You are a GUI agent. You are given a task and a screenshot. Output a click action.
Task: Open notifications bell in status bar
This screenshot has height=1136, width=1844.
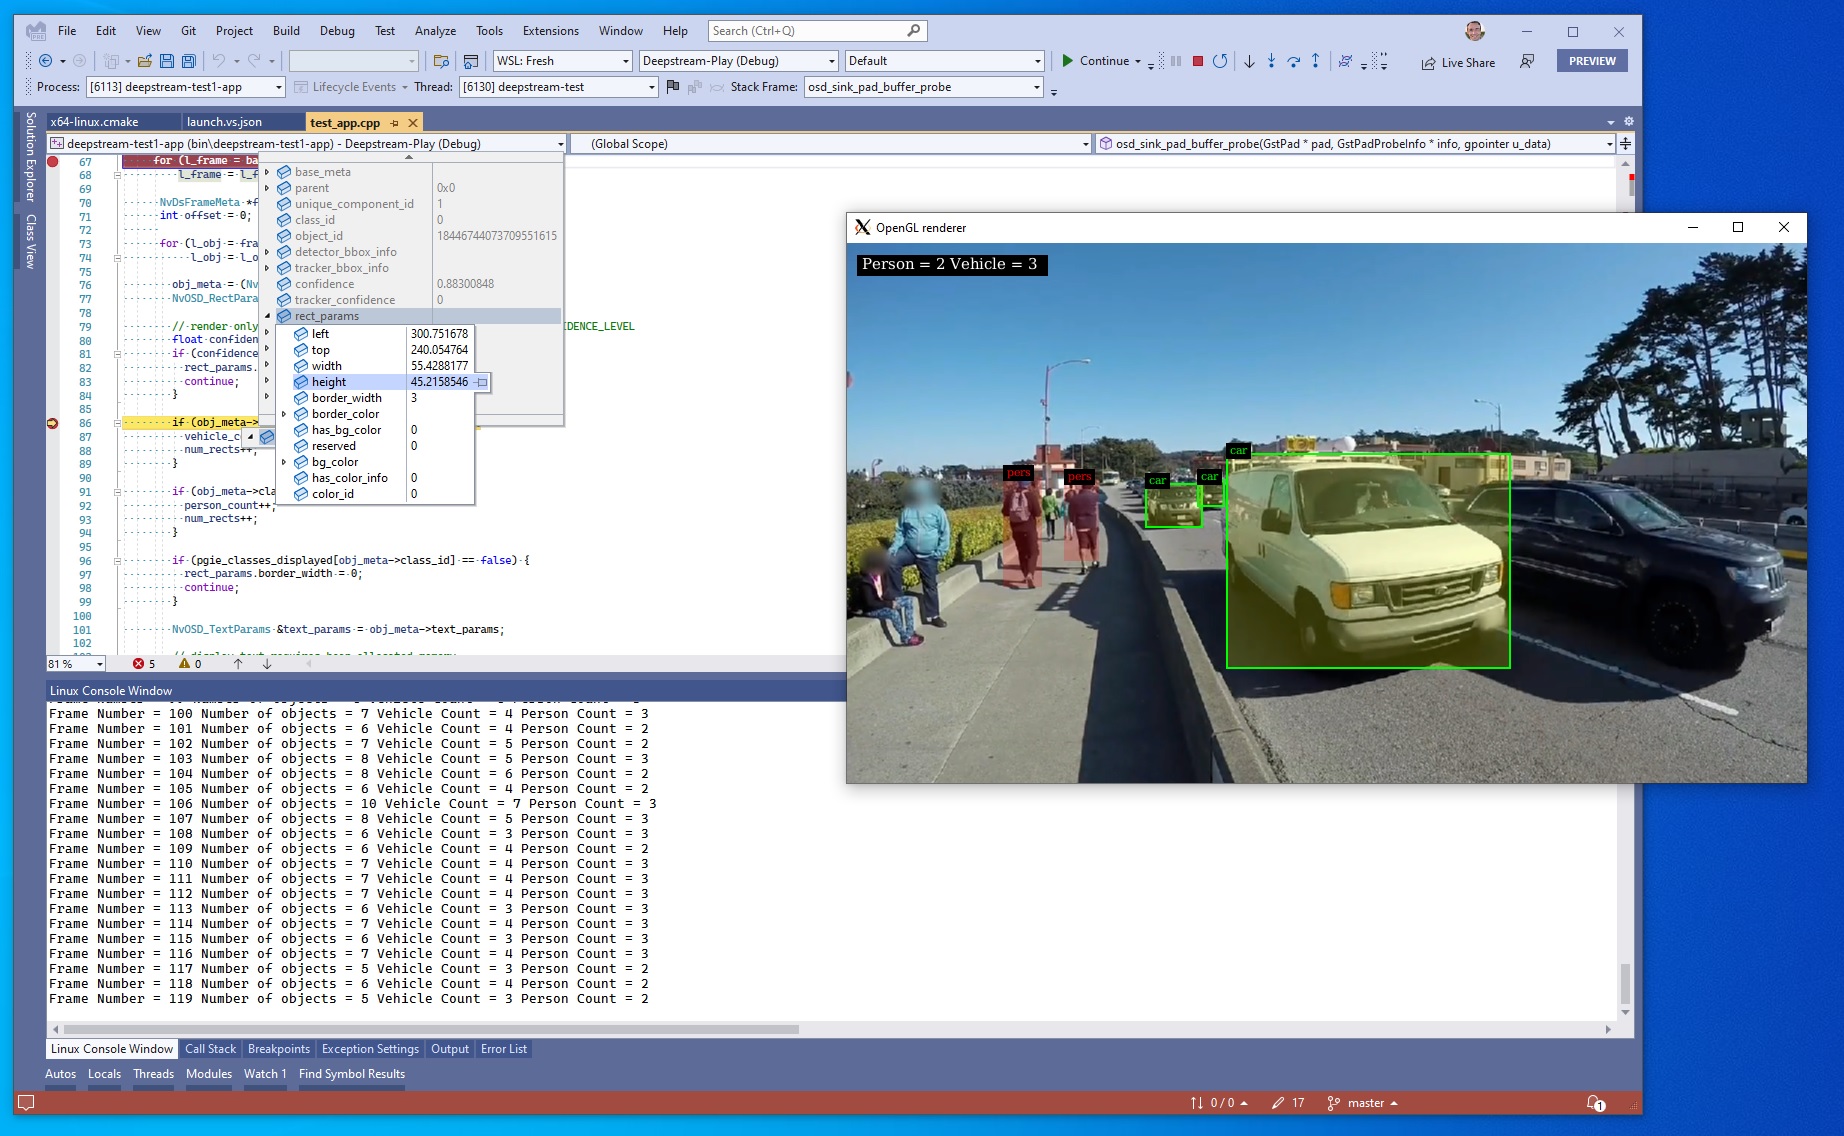(x=1595, y=1103)
